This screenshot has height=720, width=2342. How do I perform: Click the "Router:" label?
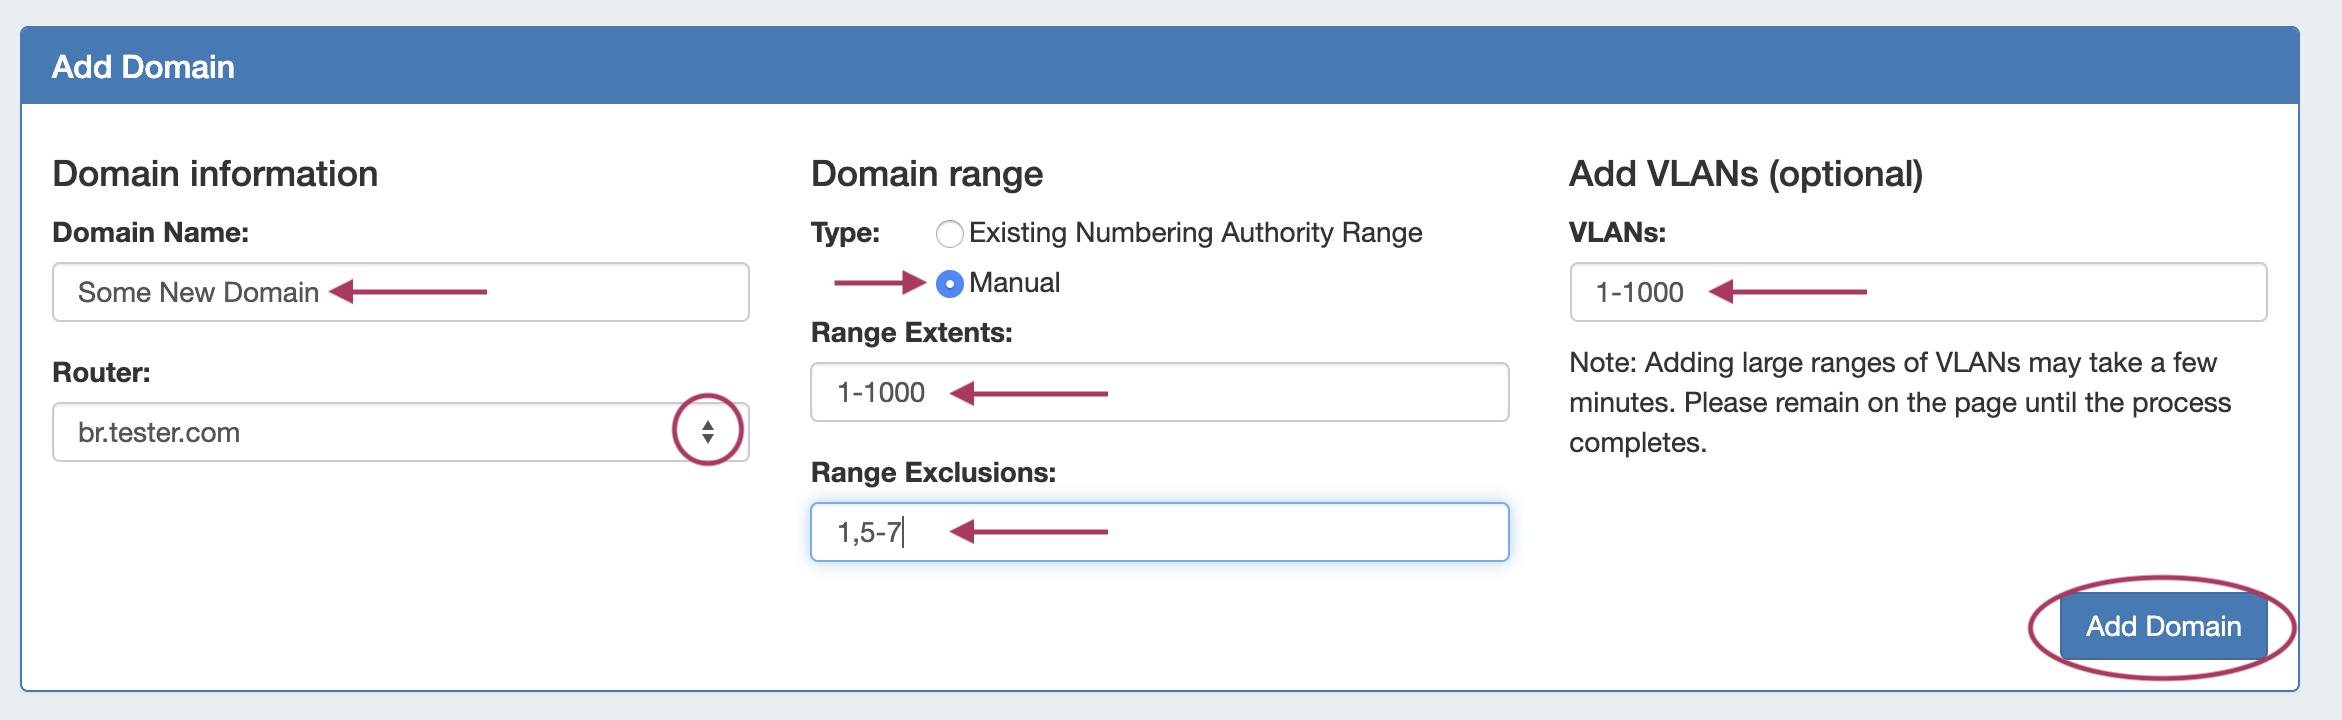coord(101,373)
